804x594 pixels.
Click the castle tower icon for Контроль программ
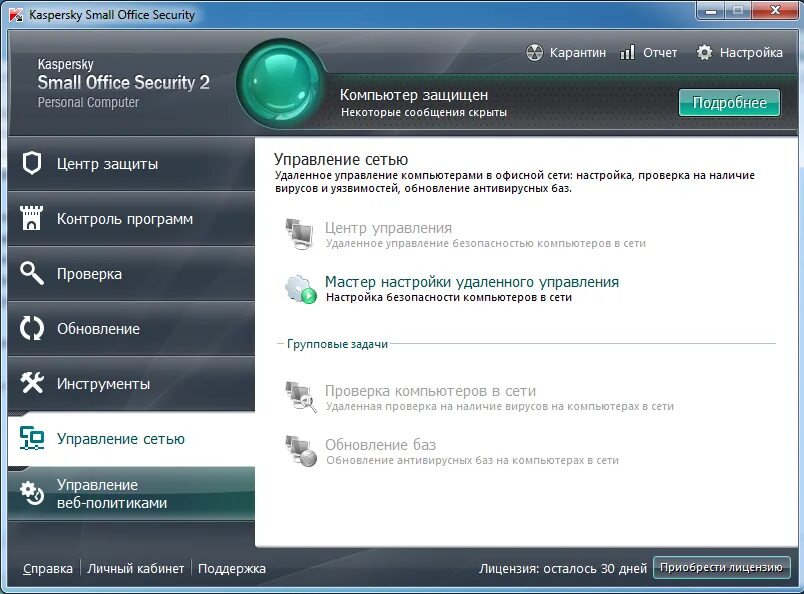(x=31, y=218)
